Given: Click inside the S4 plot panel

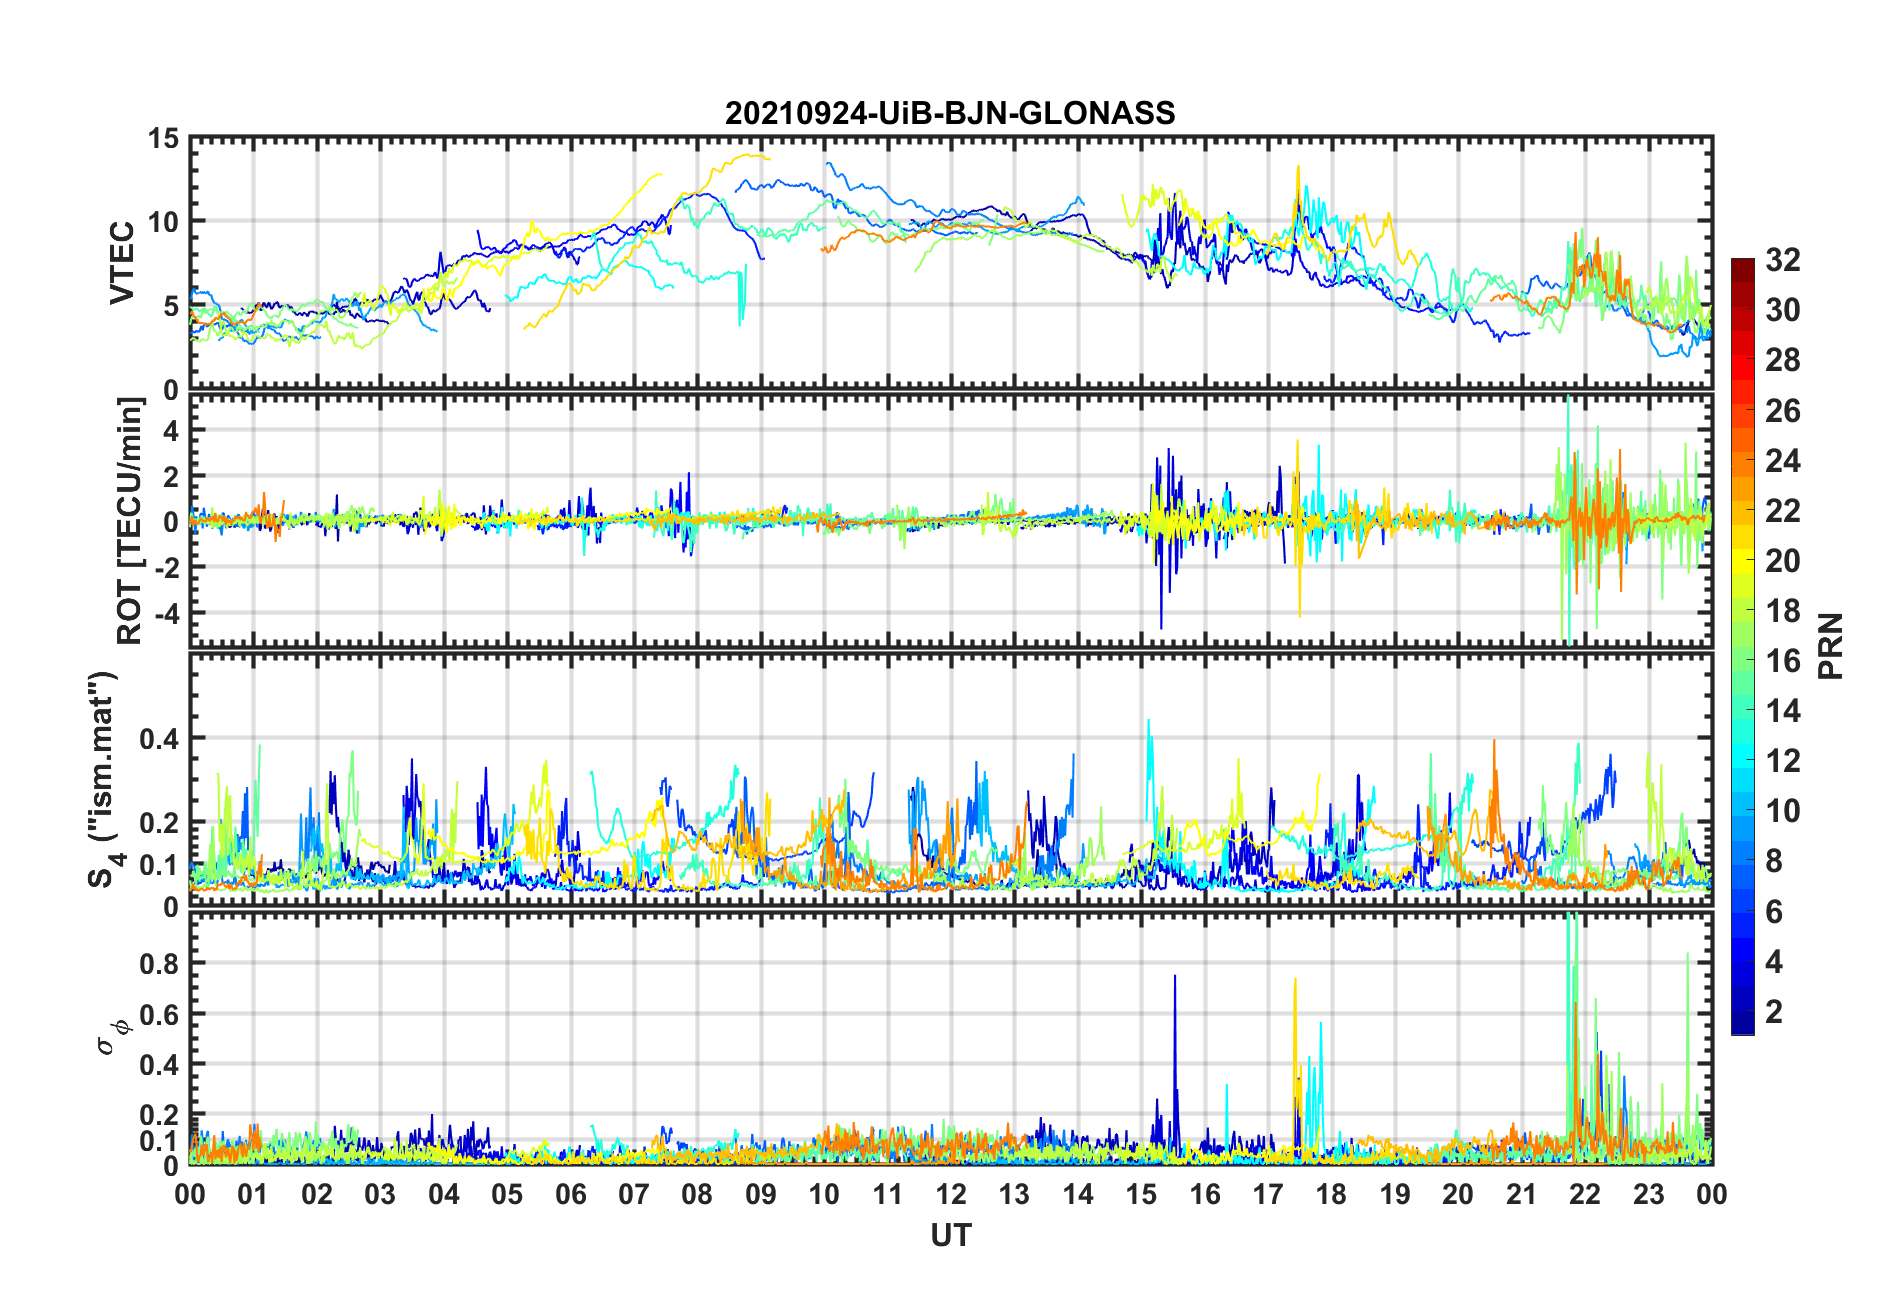Looking at the screenshot, I should 951,780.
